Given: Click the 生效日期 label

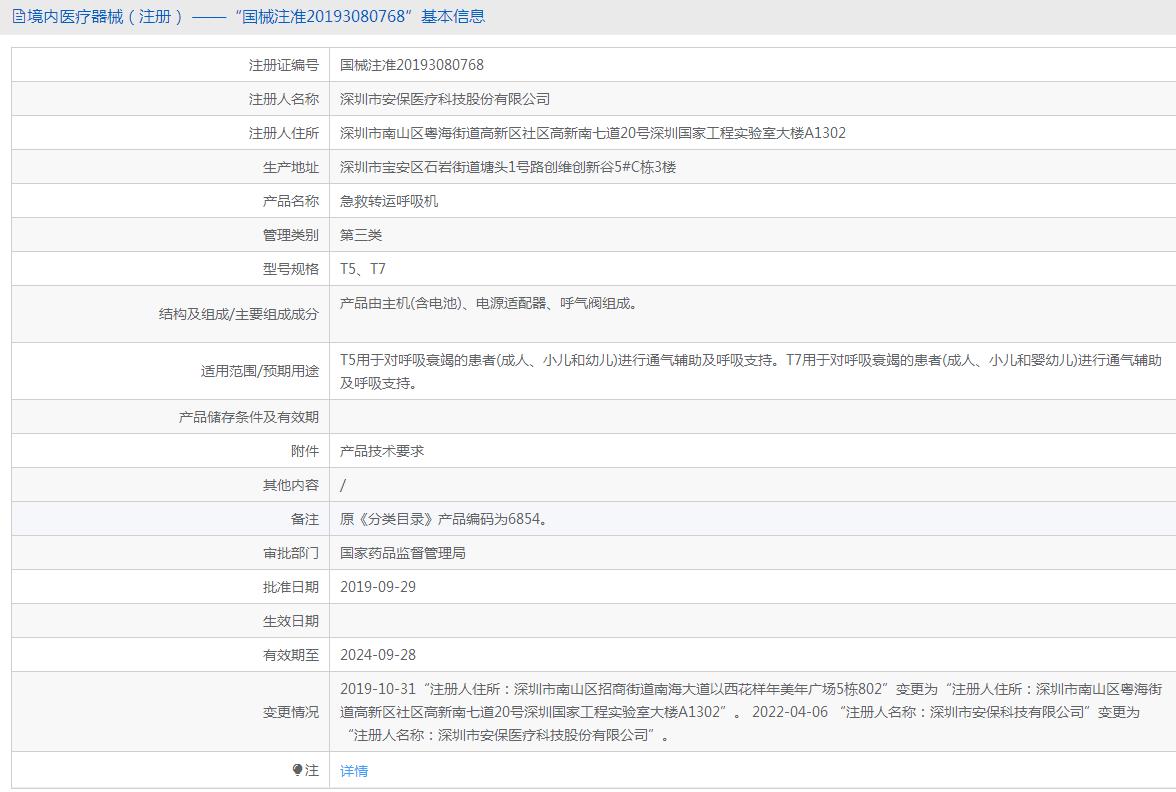Looking at the screenshot, I should [x=290, y=621].
